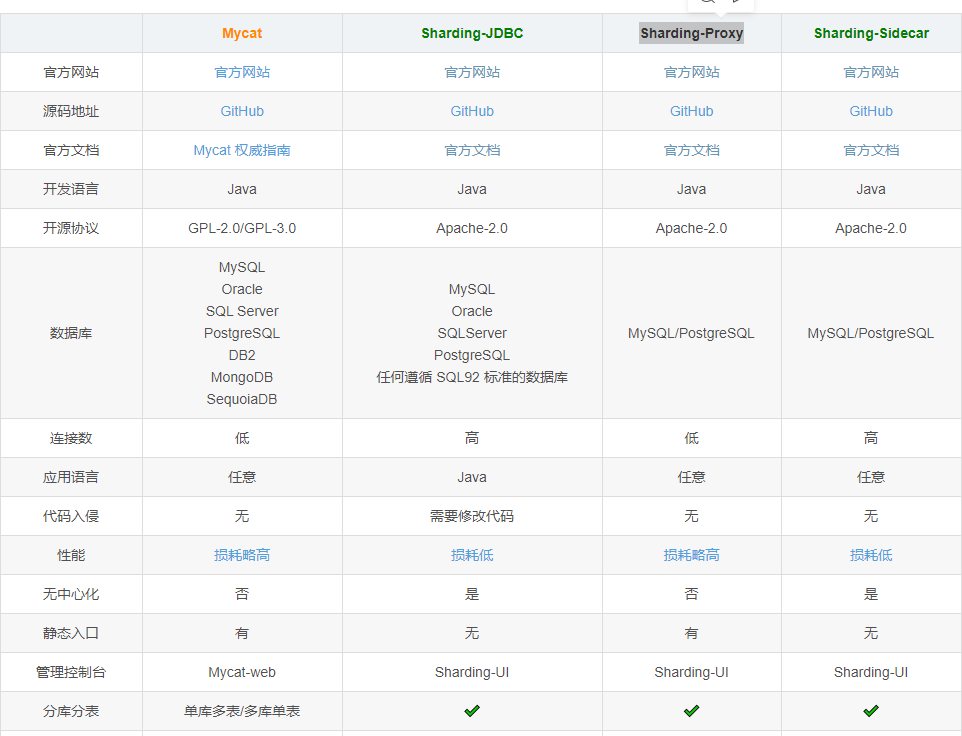Click SequoiaDB in Mycat database list
962x736 pixels.
[x=242, y=399]
